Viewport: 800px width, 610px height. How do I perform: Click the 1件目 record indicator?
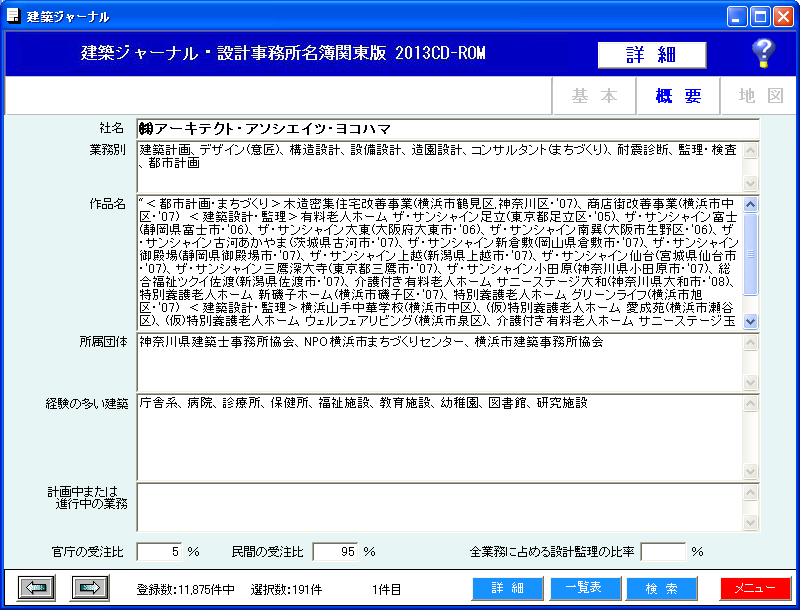(x=386, y=590)
